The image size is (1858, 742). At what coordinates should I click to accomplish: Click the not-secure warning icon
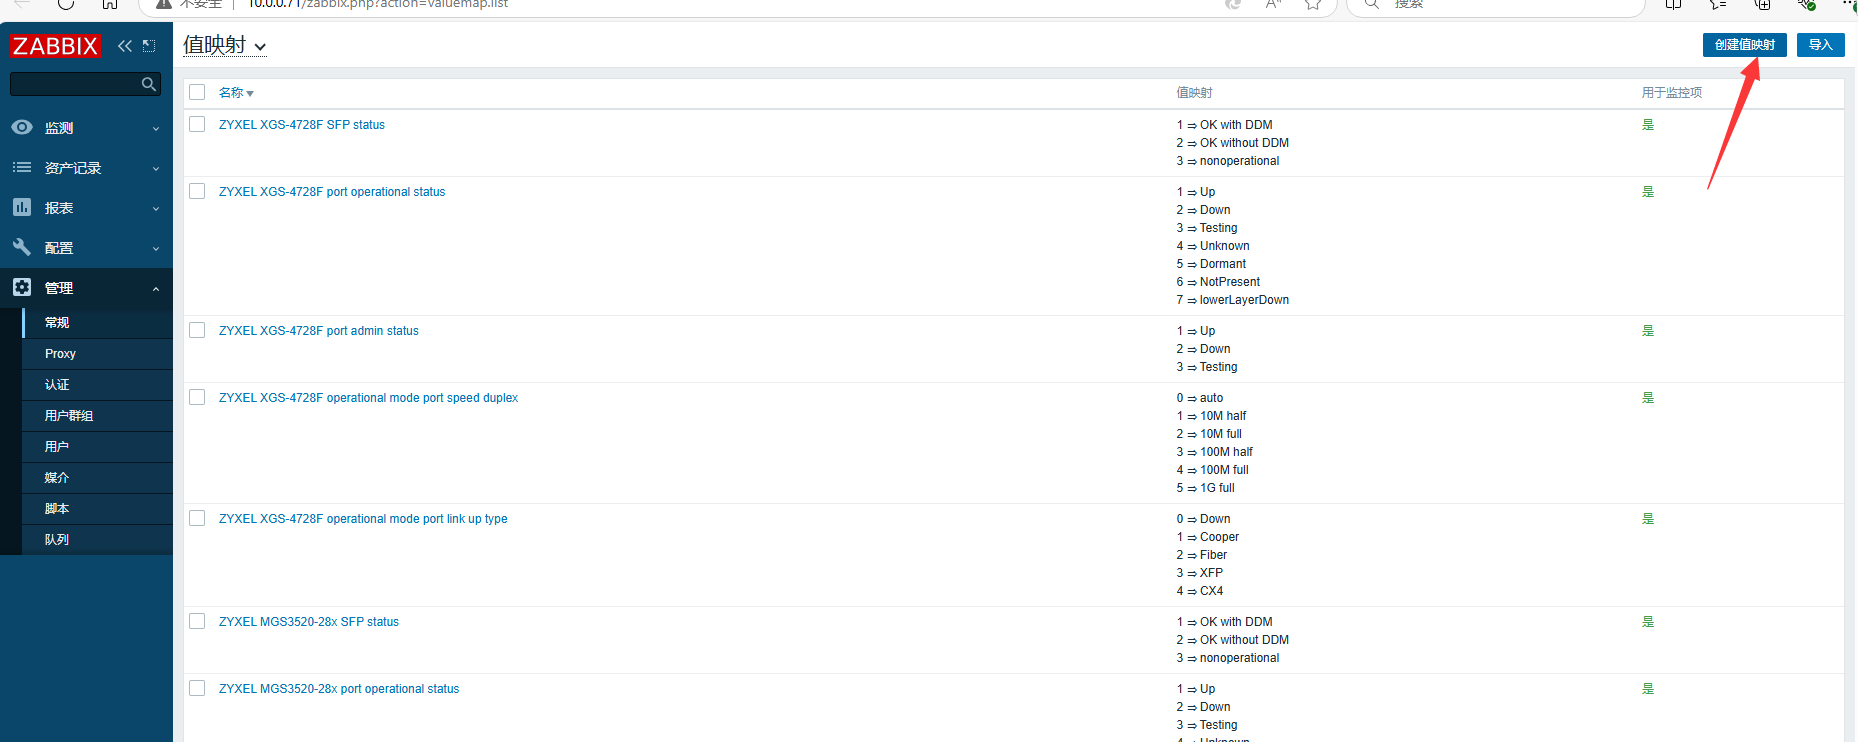pos(164,4)
